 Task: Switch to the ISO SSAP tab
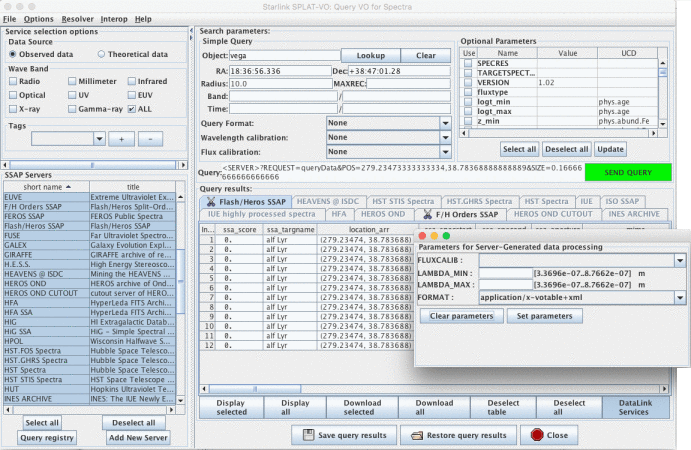tap(622, 201)
